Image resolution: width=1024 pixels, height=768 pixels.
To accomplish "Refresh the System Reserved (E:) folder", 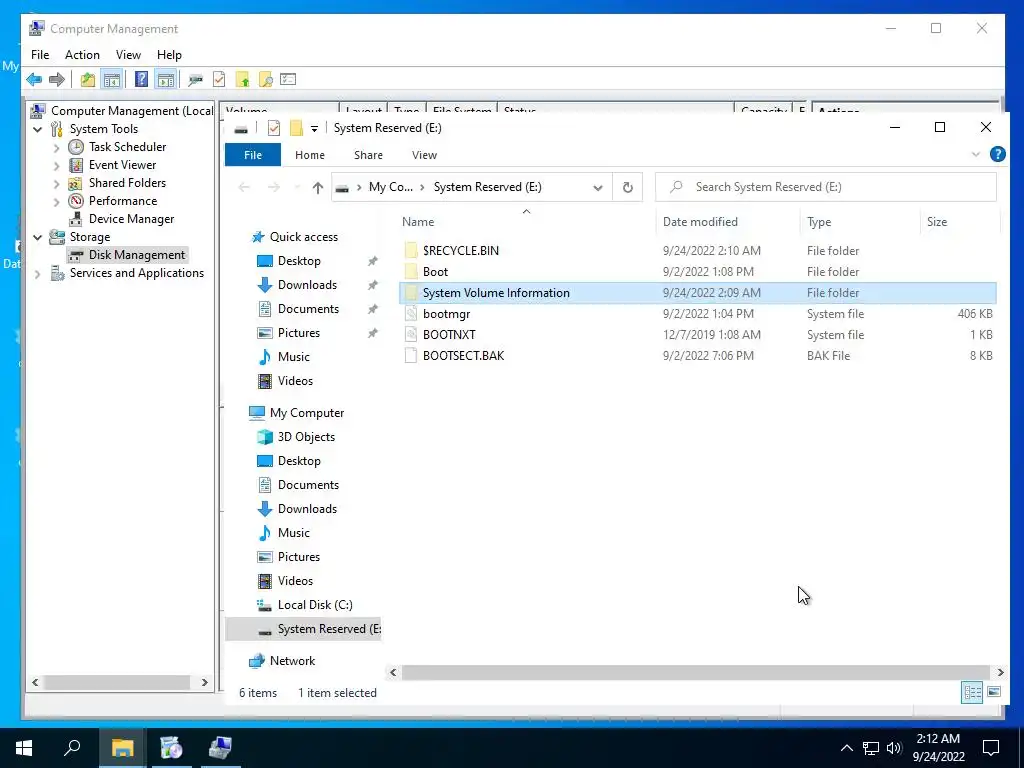I will click(628, 187).
